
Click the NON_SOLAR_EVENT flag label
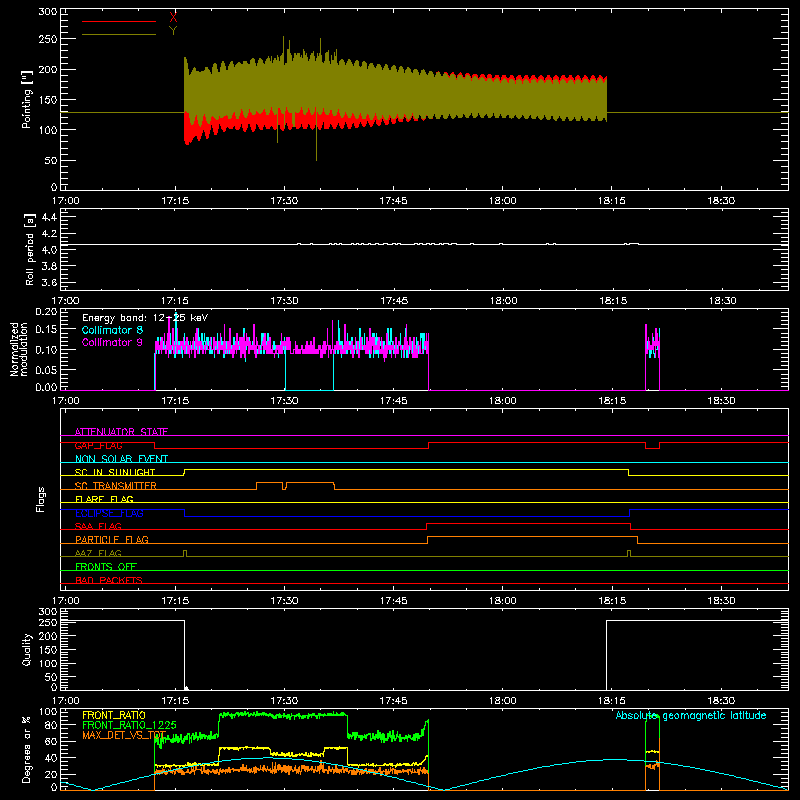[x=121, y=459]
